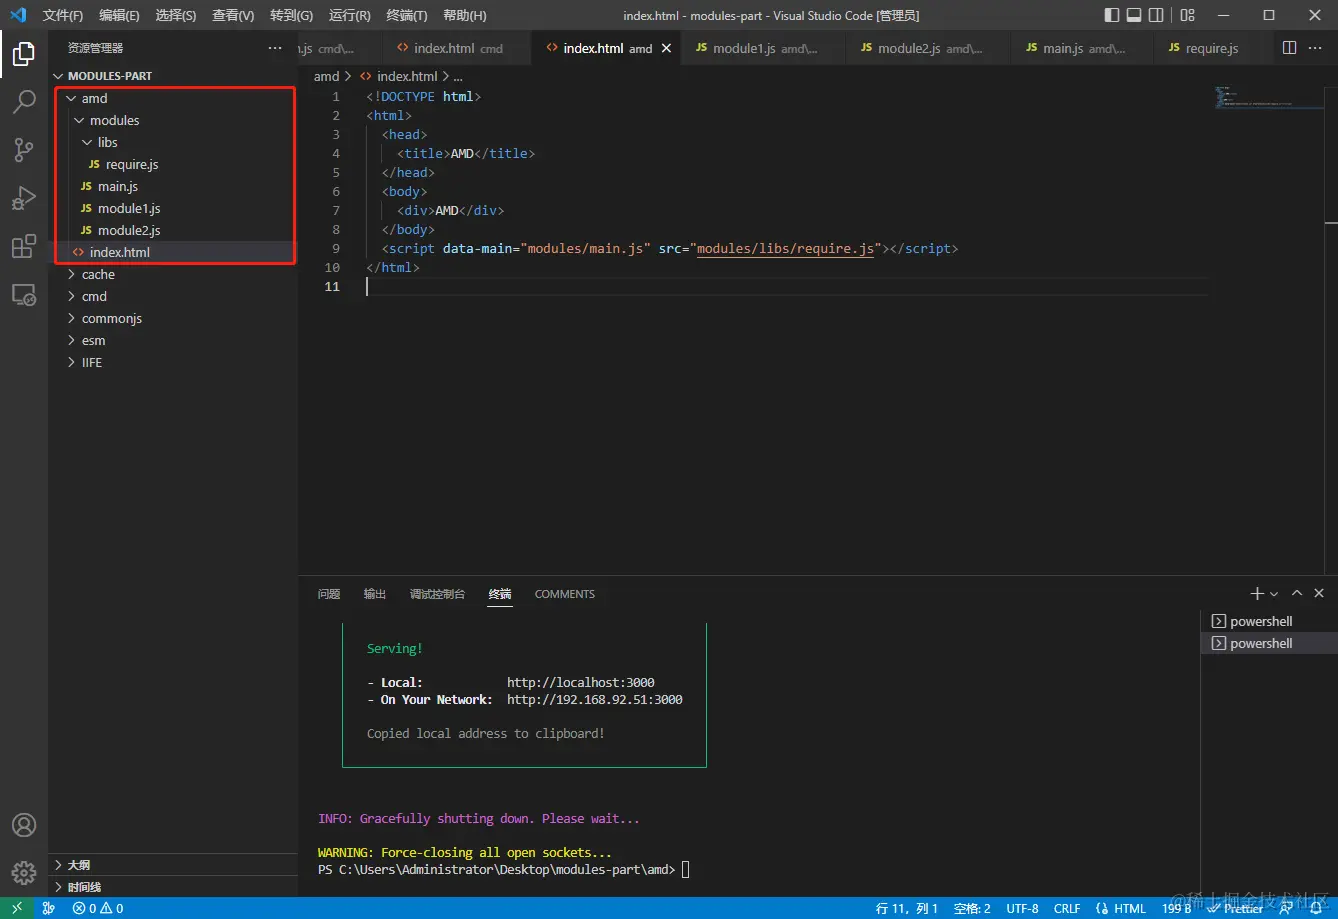This screenshot has width=1338, height=919.
Task: Toggle panel visibility layout button in title bar
Action: click(1134, 15)
